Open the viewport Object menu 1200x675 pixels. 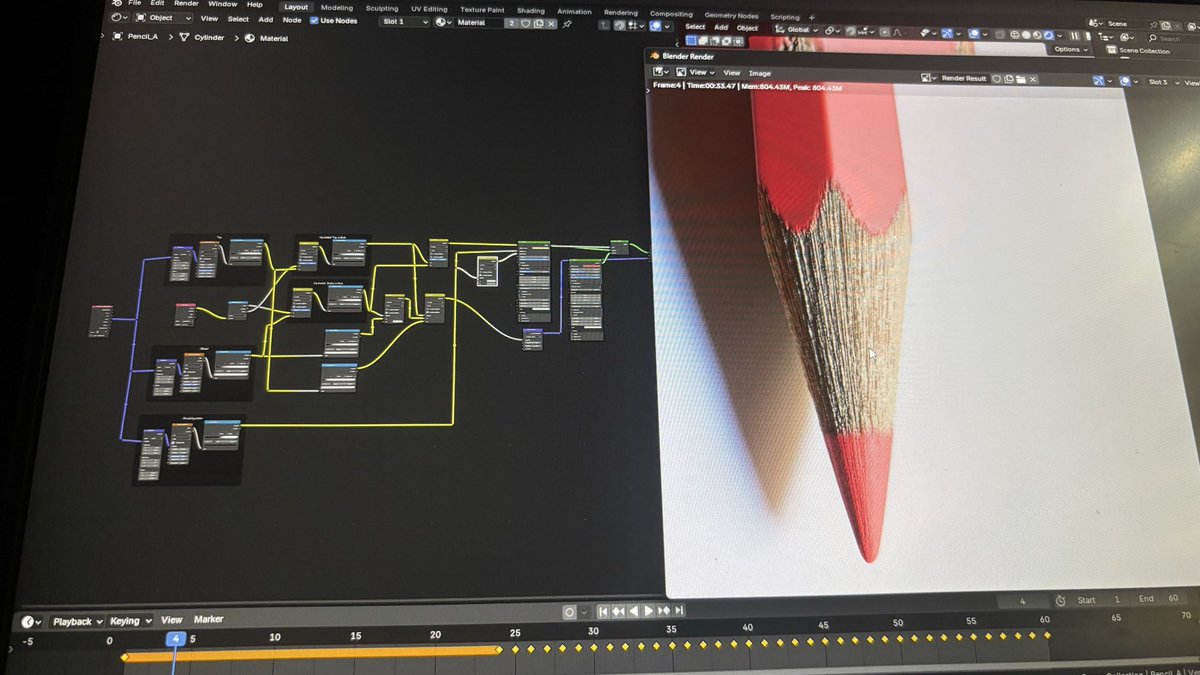pyautogui.click(x=747, y=28)
